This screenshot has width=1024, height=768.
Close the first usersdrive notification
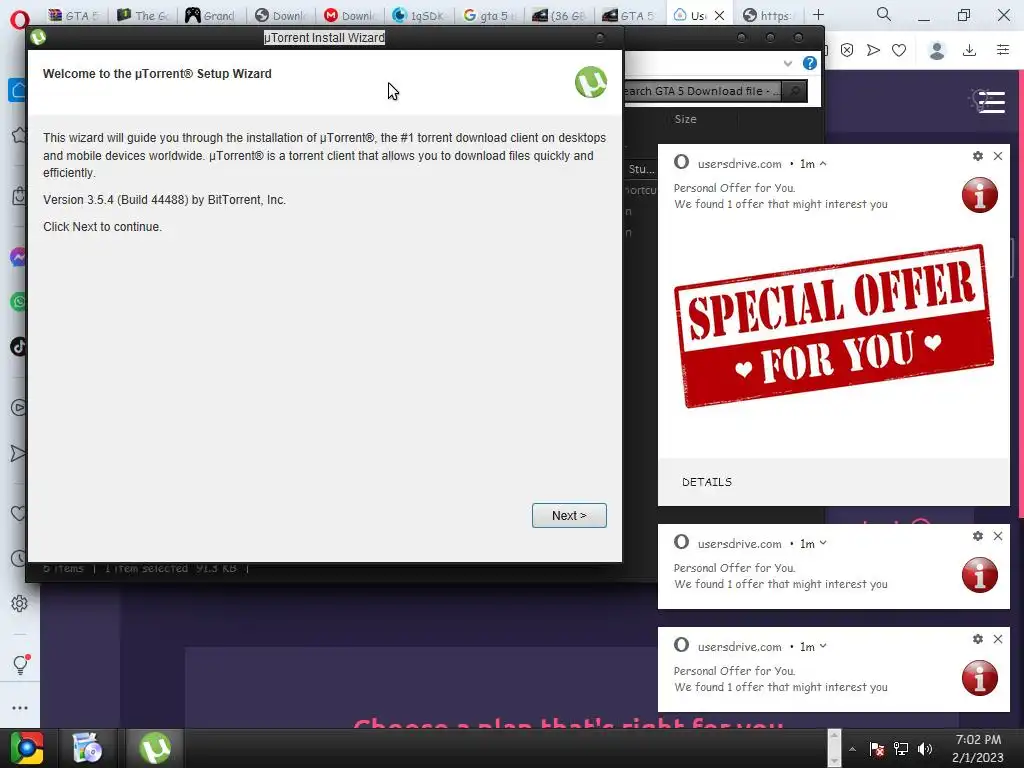[998, 156]
